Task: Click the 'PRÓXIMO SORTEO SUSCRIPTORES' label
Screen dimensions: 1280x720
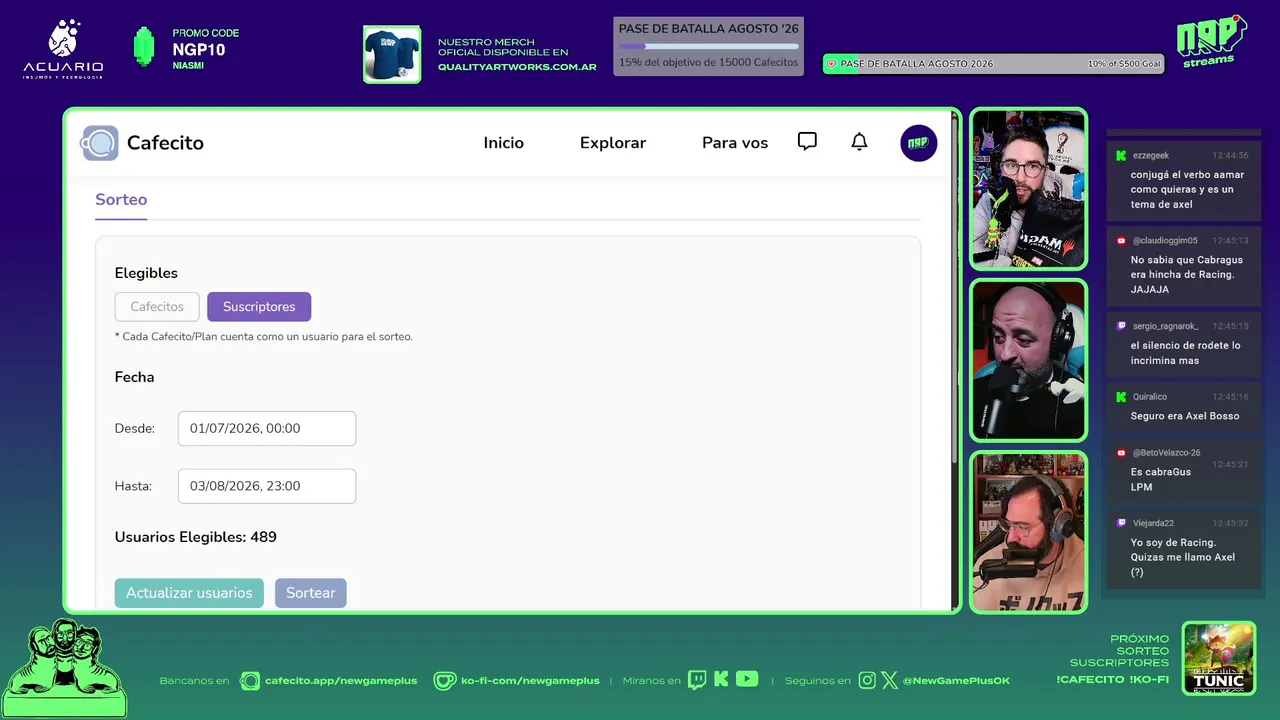Action: [1119, 650]
